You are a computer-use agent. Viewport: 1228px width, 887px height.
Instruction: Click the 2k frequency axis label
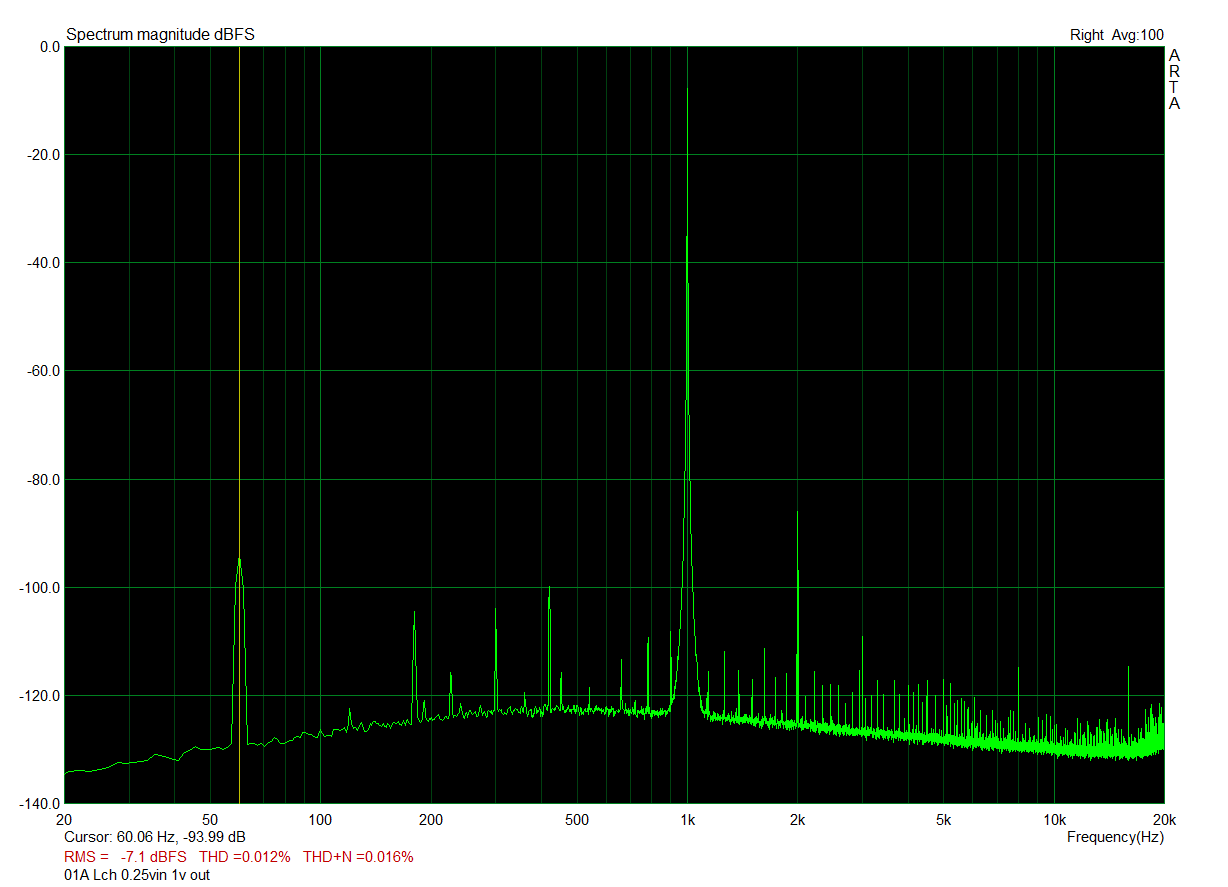(797, 820)
